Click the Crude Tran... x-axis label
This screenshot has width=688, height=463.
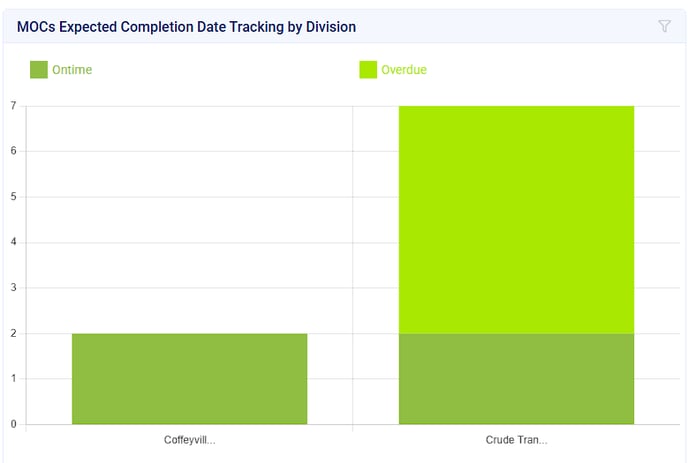[x=516, y=440]
